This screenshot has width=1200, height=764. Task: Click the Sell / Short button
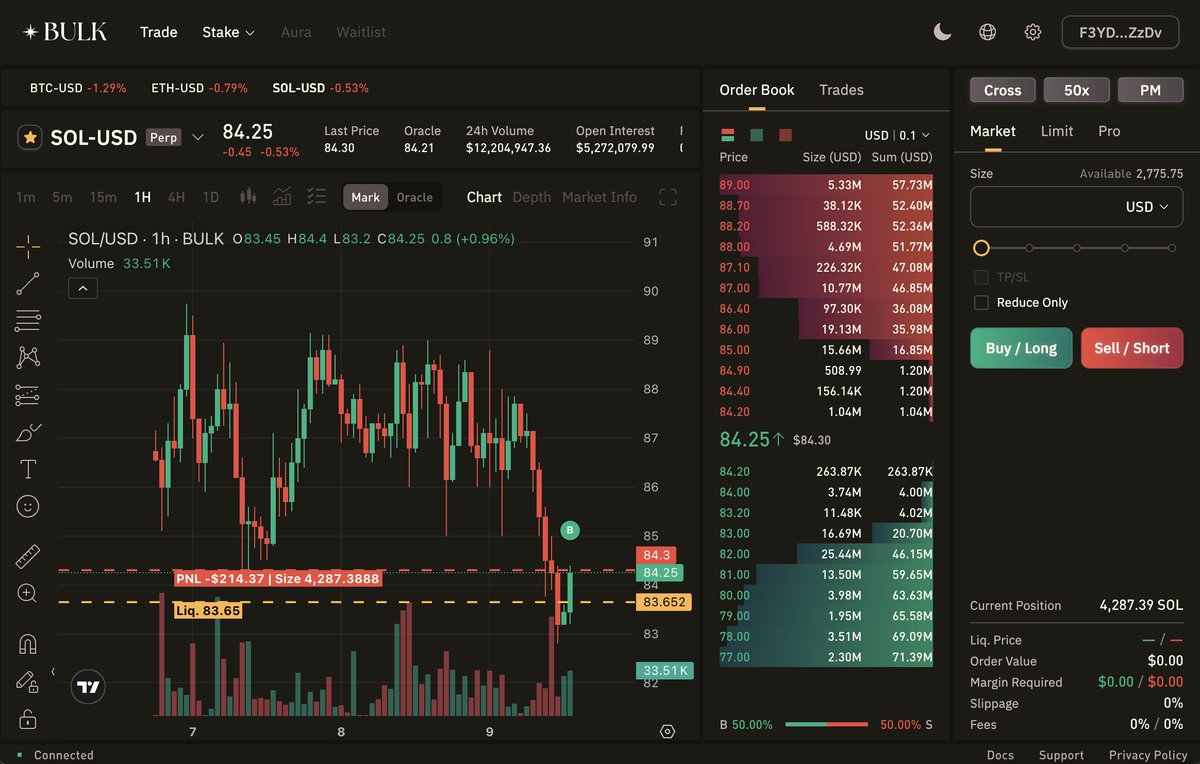click(x=1132, y=348)
